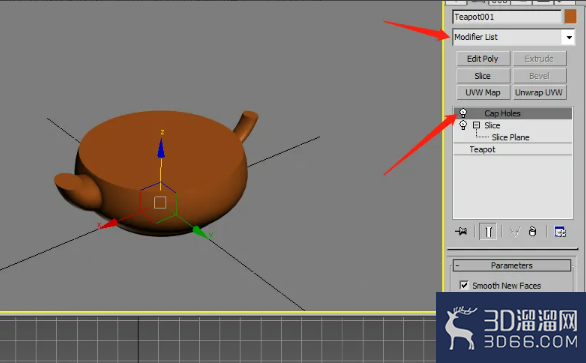Screen dimensions: 586x363
Task: Click the Teapot001 object name field
Action: [x=507, y=17]
